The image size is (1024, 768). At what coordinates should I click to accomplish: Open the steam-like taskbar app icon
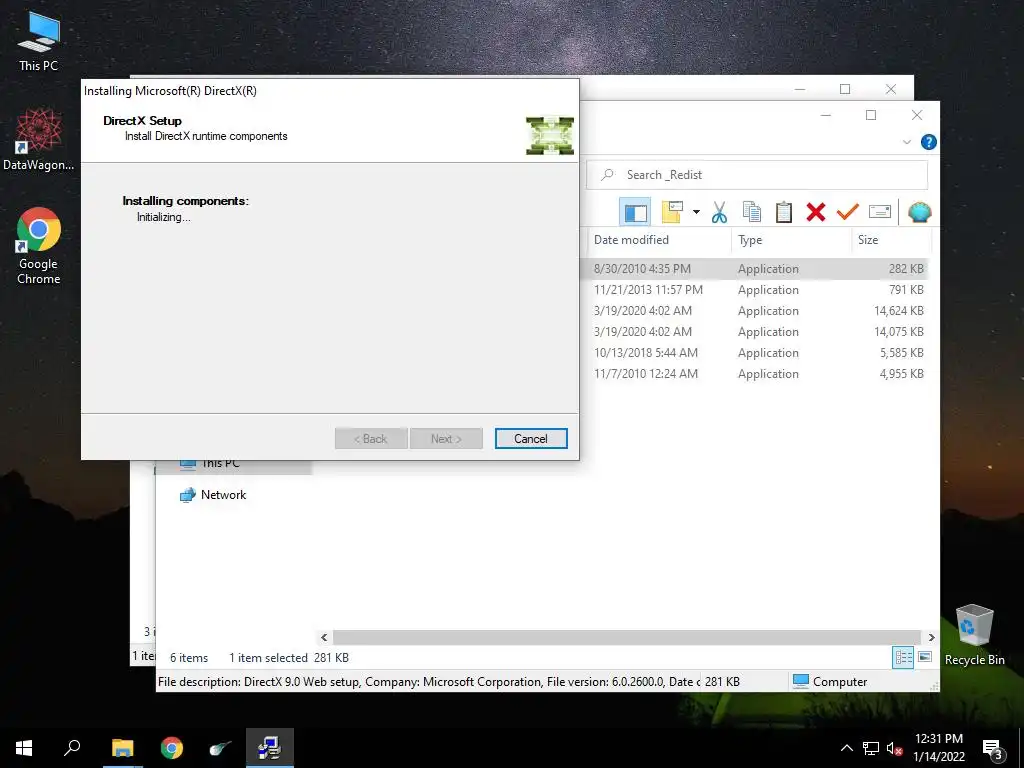click(221, 748)
